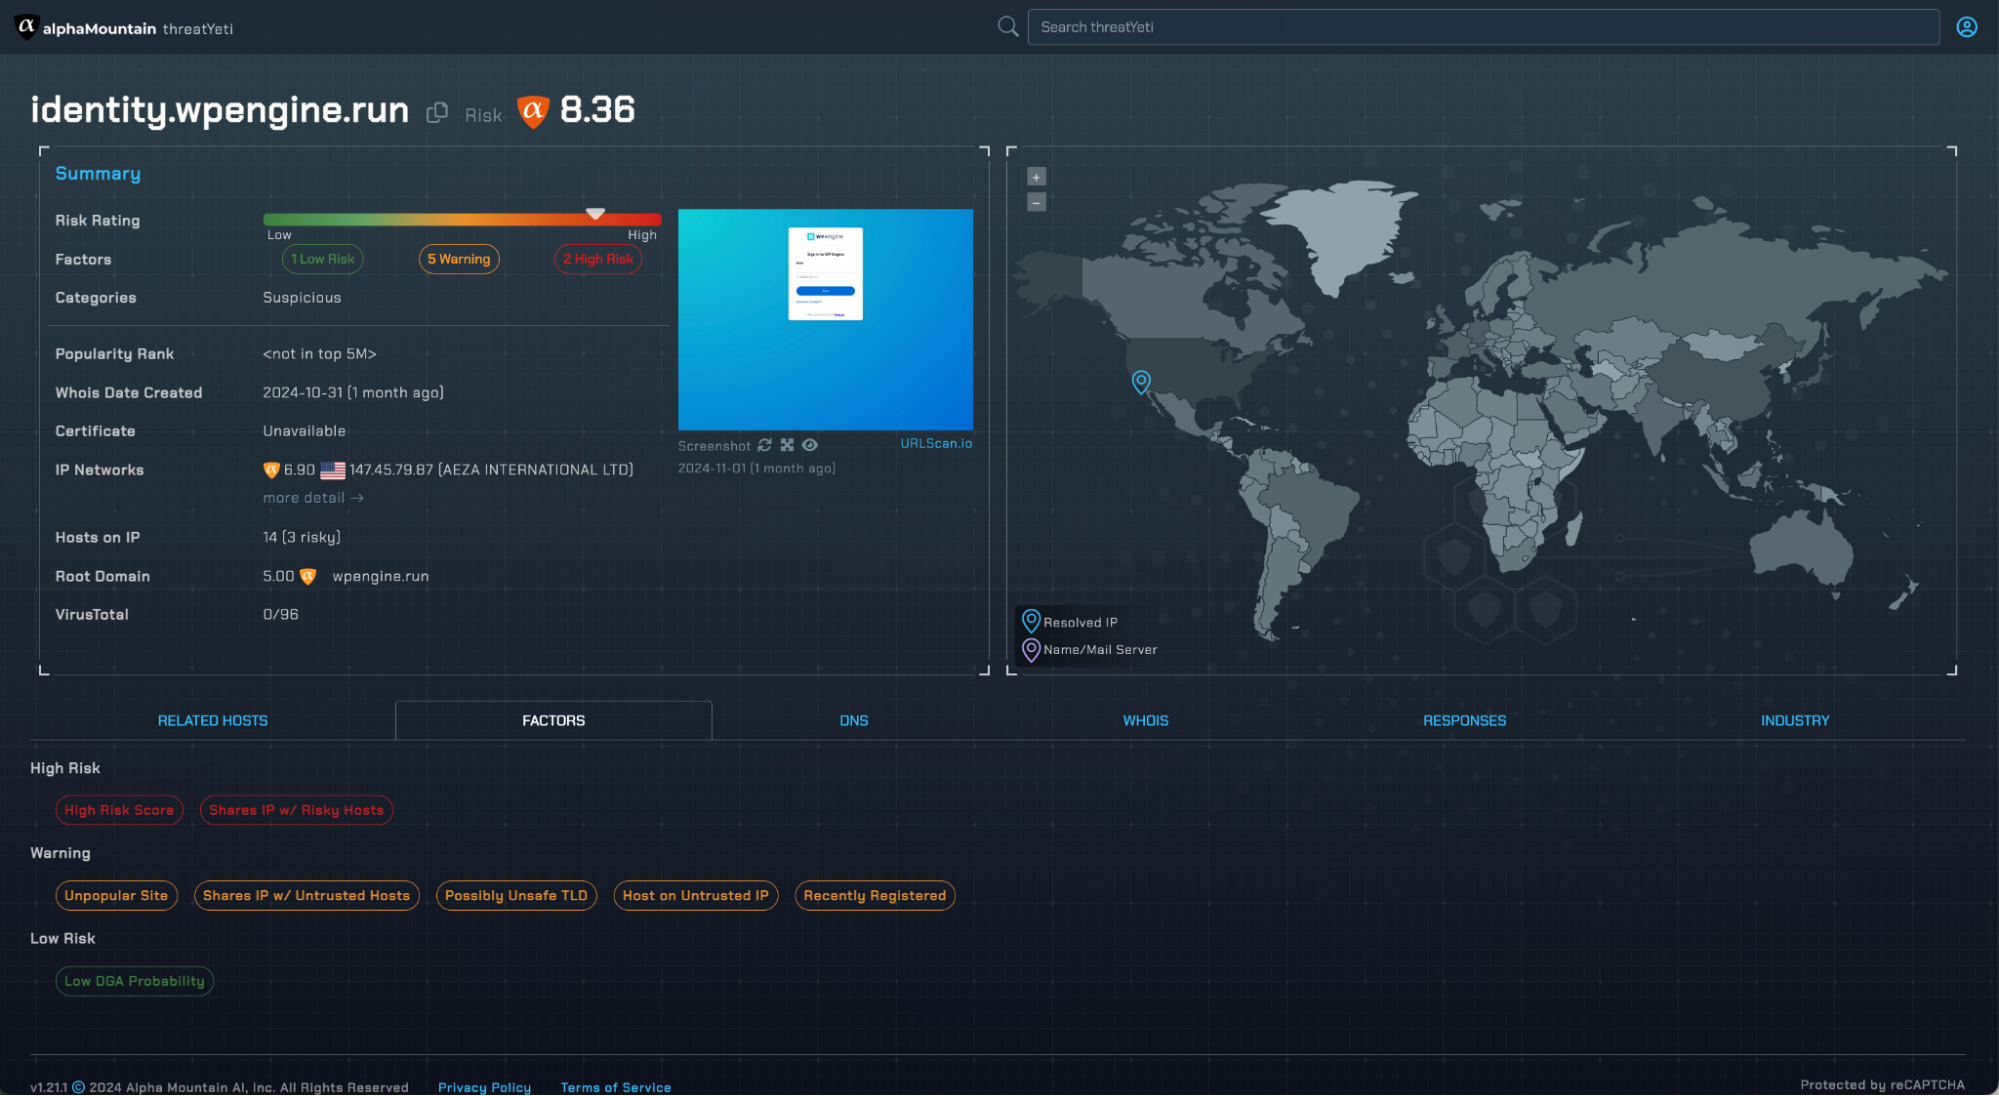Zoom in on the world map
Viewport: 1999px width, 1096px height.
[1036, 177]
